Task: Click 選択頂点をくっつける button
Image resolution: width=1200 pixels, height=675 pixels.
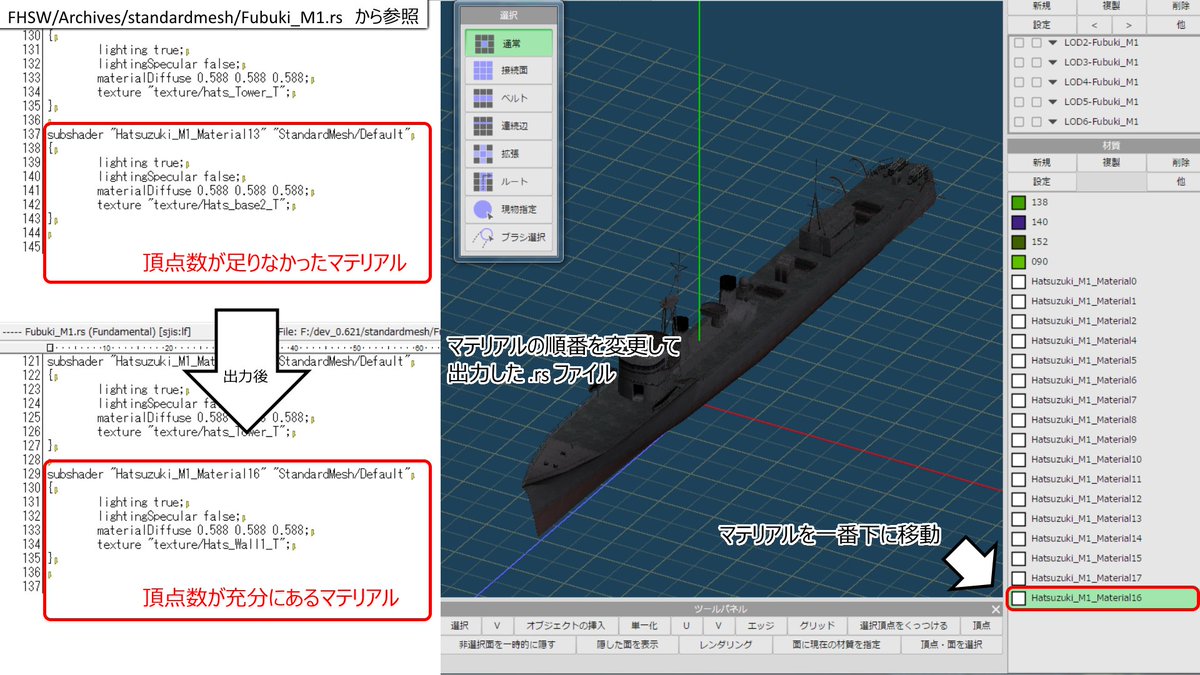Action: click(904, 625)
